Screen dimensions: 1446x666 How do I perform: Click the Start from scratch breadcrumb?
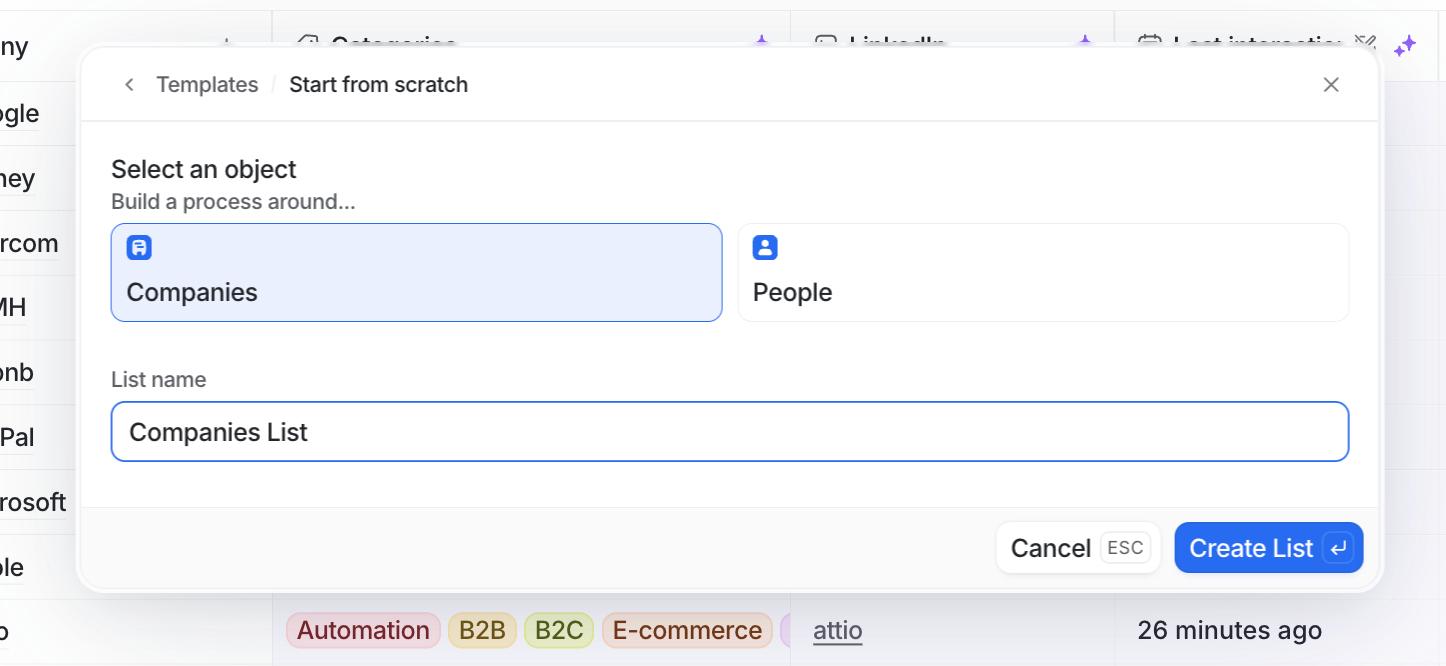(378, 85)
